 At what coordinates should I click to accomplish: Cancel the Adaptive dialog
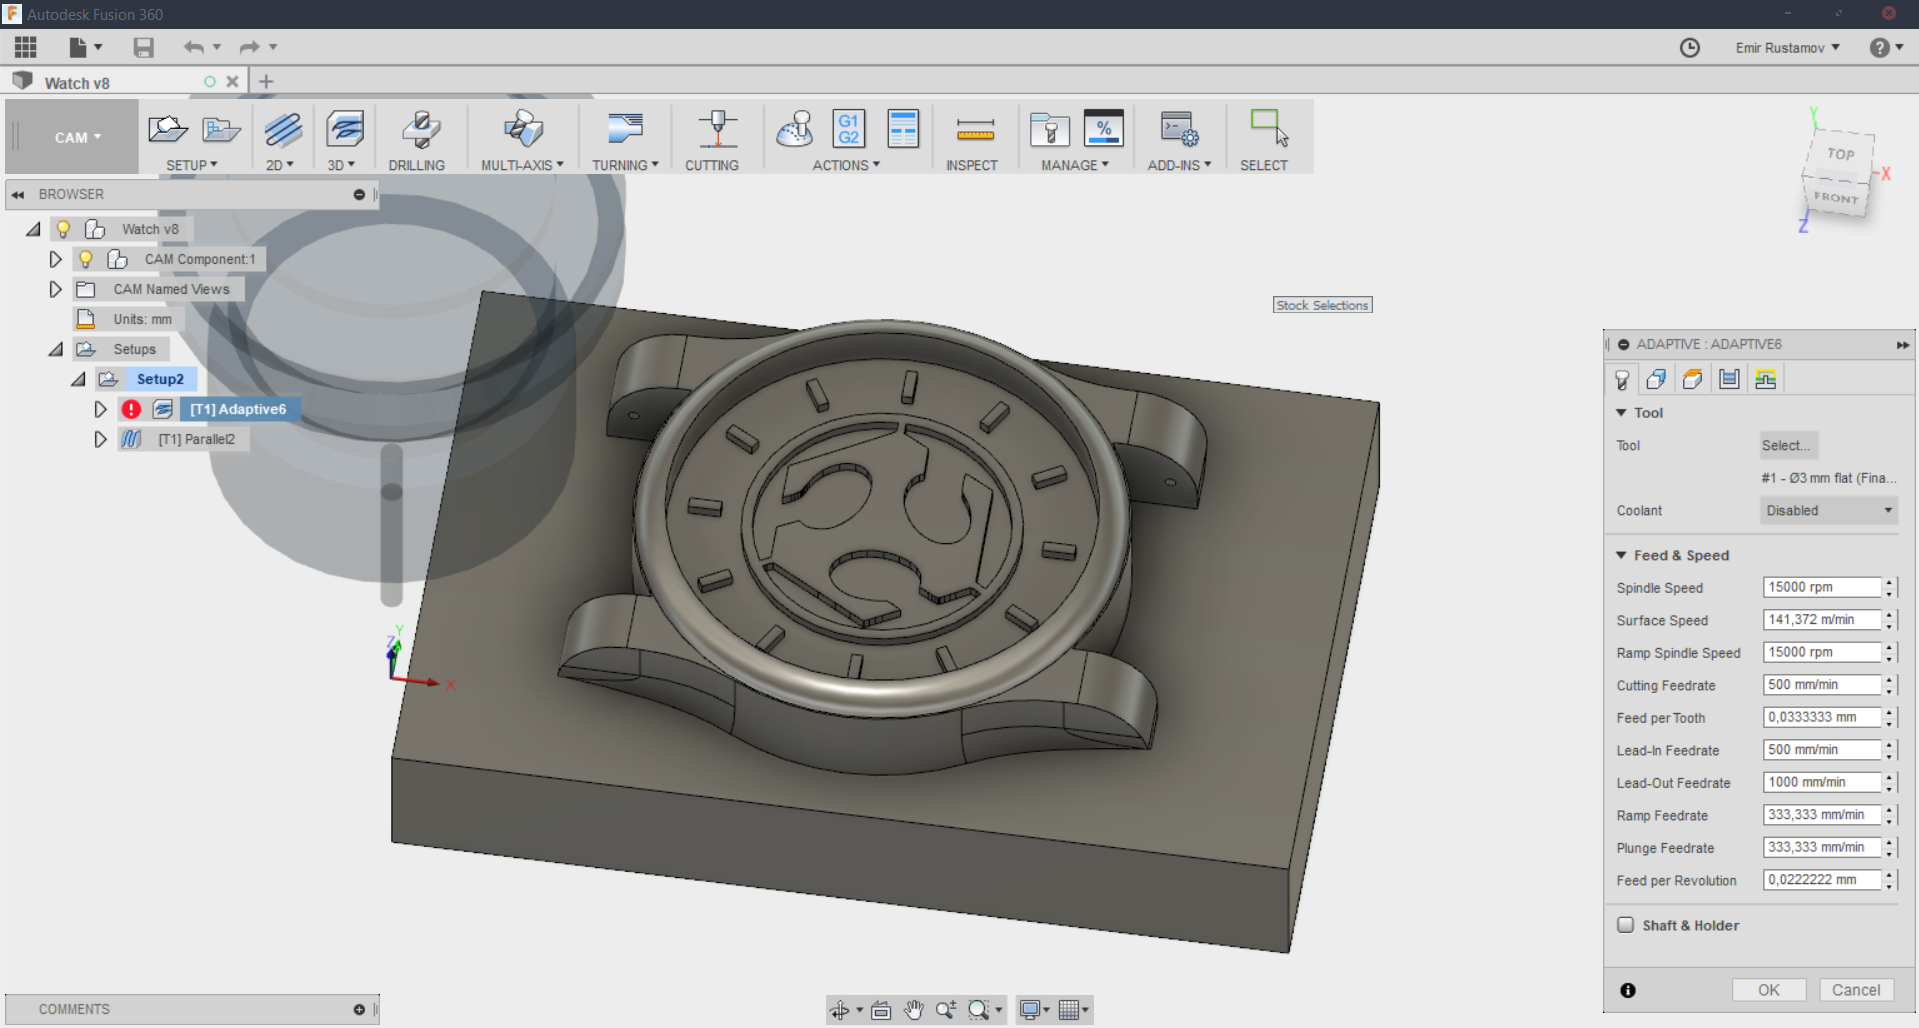point(1856,990)
